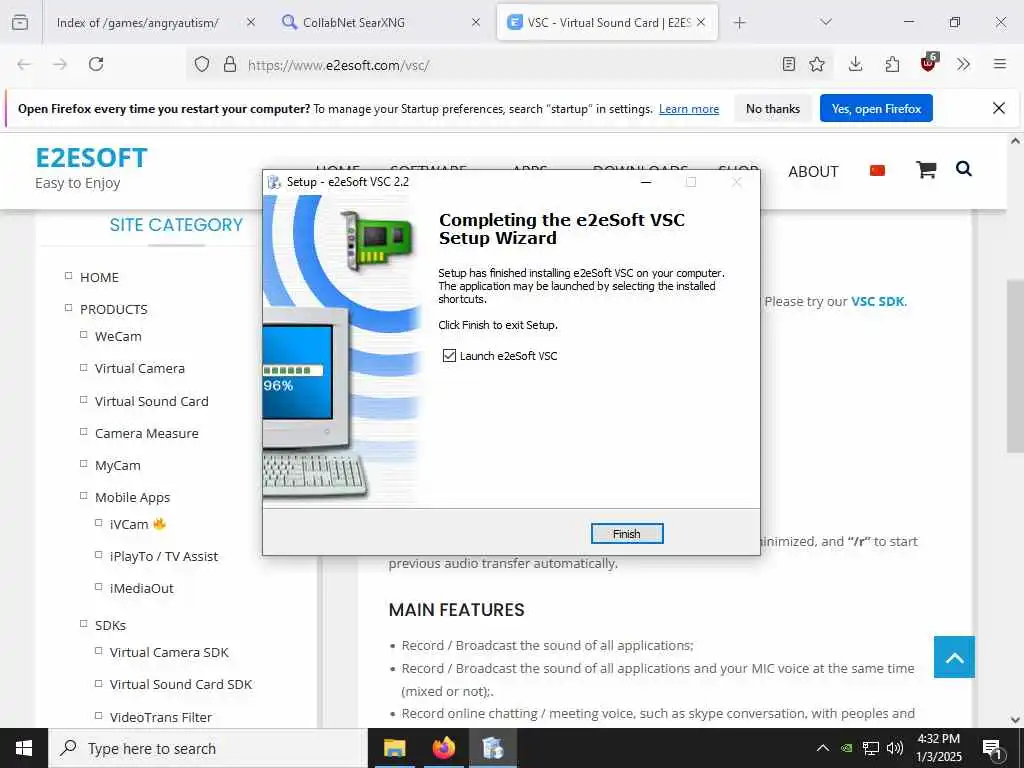Open the taskbar clock showing 4:32 PM

939,748
